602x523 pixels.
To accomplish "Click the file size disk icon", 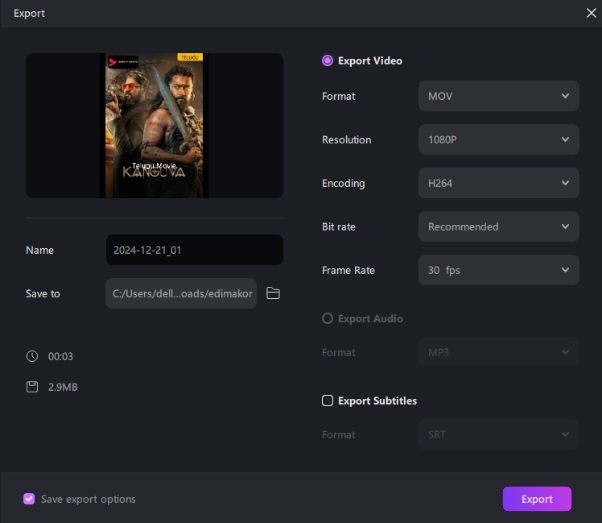I will click(32, 387).
